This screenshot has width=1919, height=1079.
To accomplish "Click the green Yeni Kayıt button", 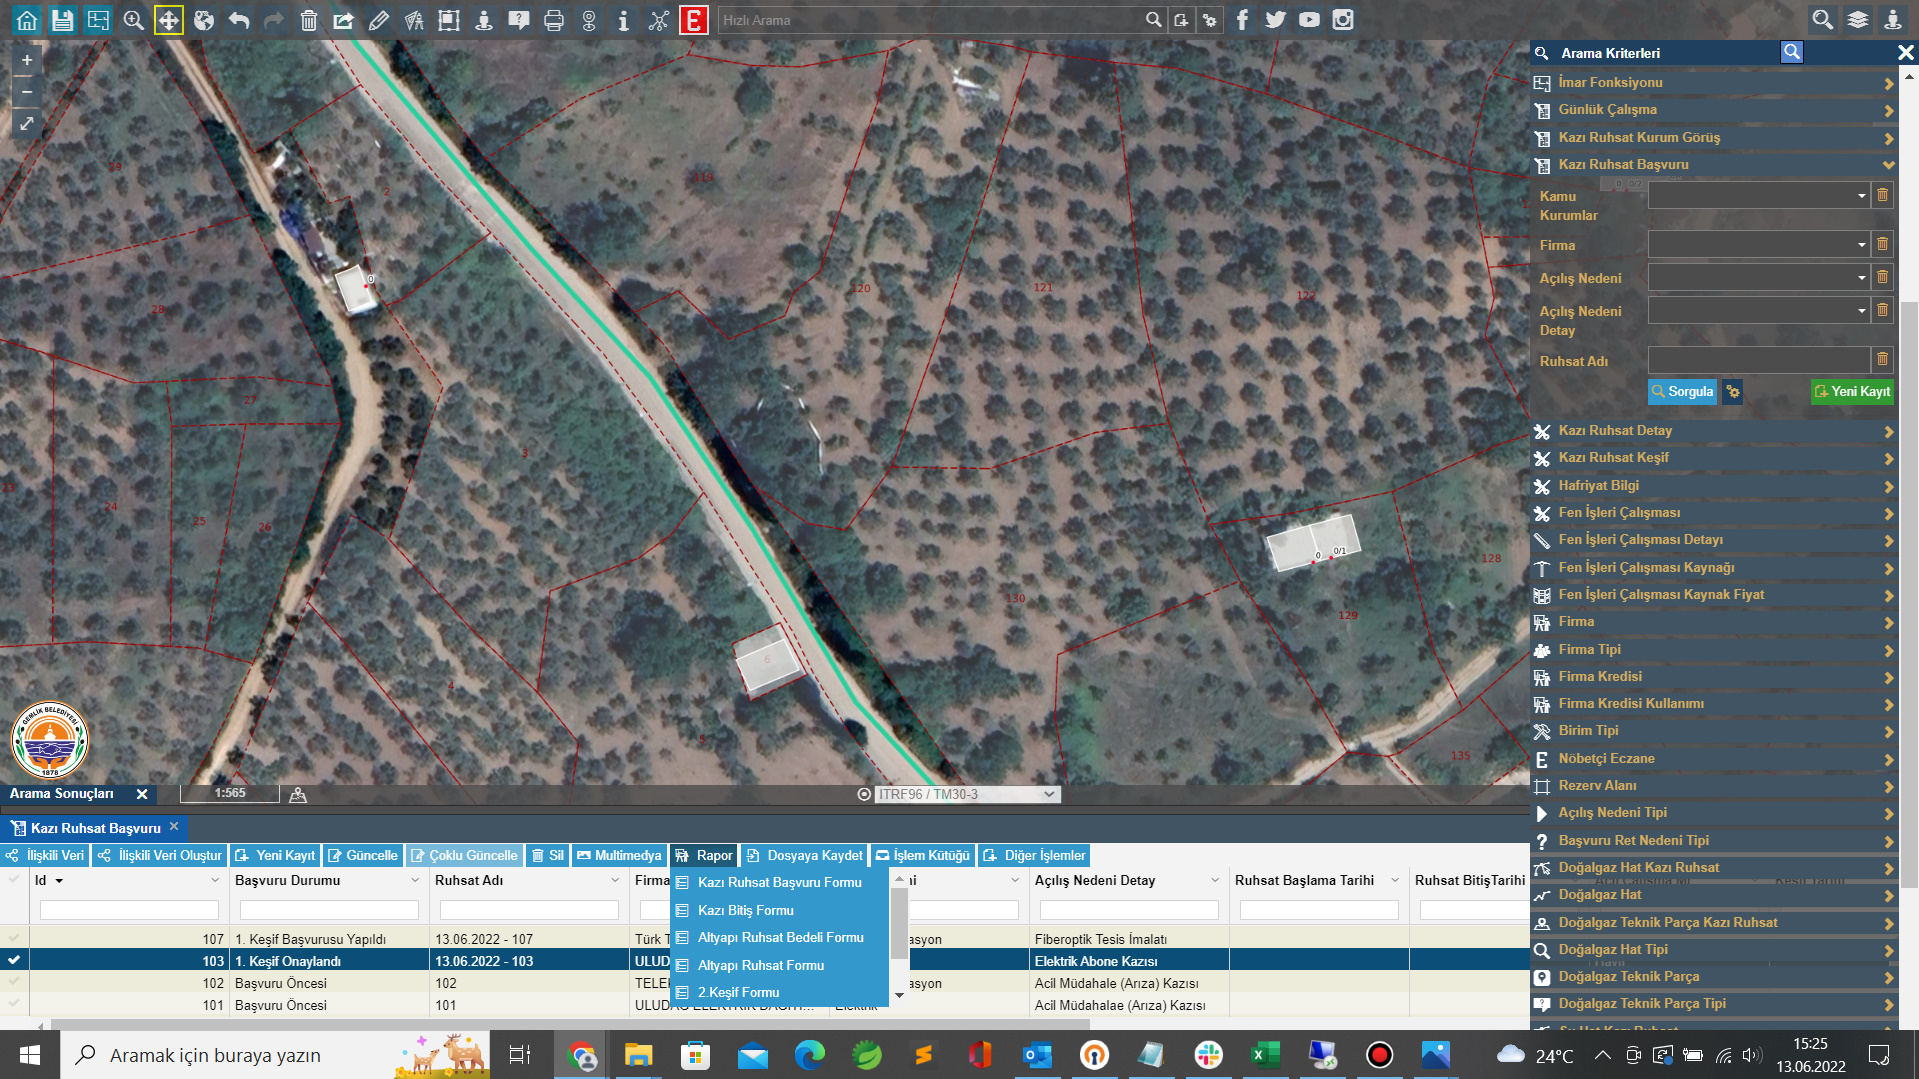I will 1852,392.
